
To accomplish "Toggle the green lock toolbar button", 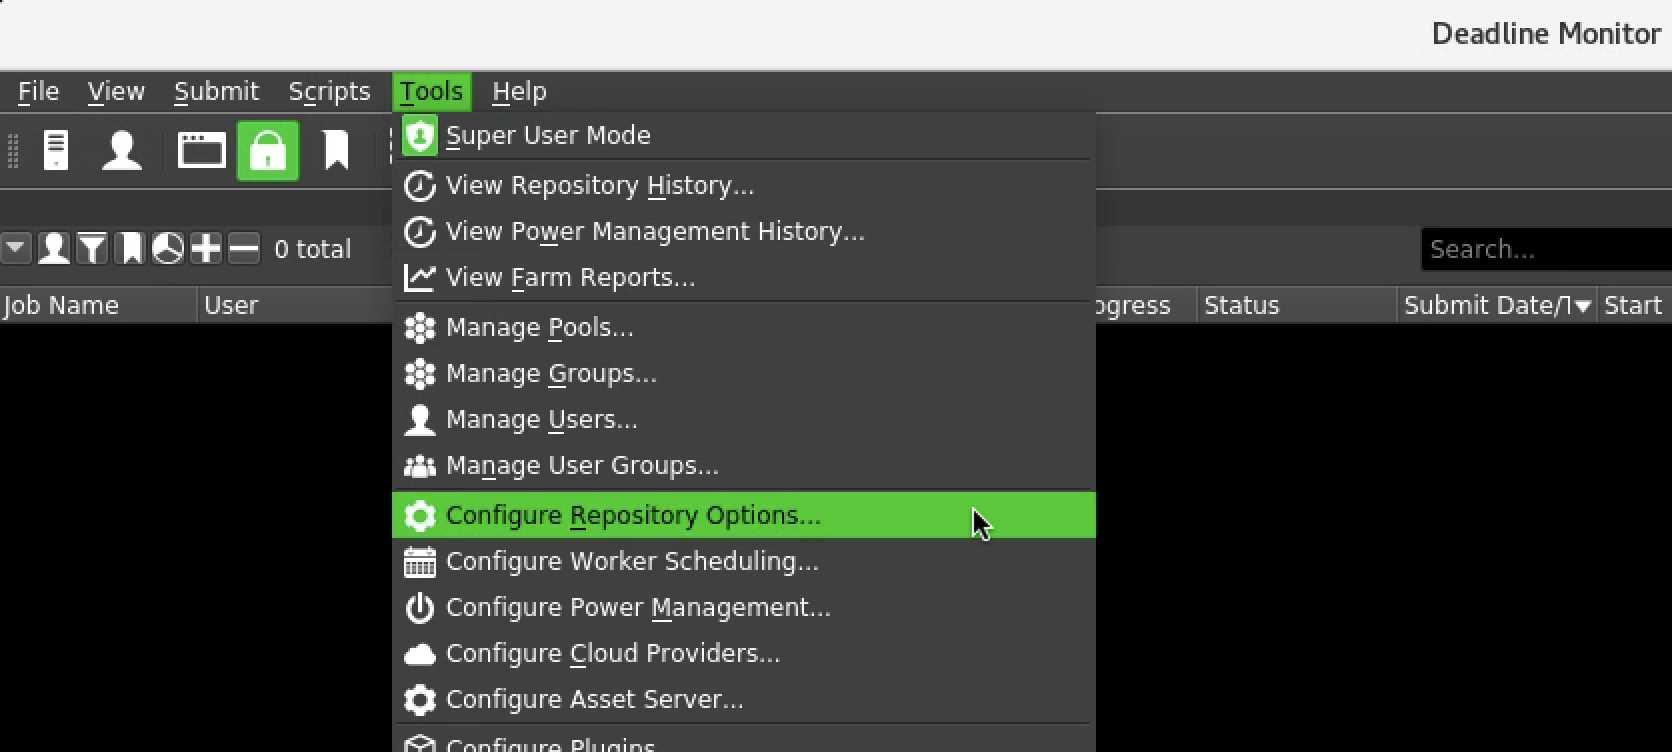I will click(268, 151).
